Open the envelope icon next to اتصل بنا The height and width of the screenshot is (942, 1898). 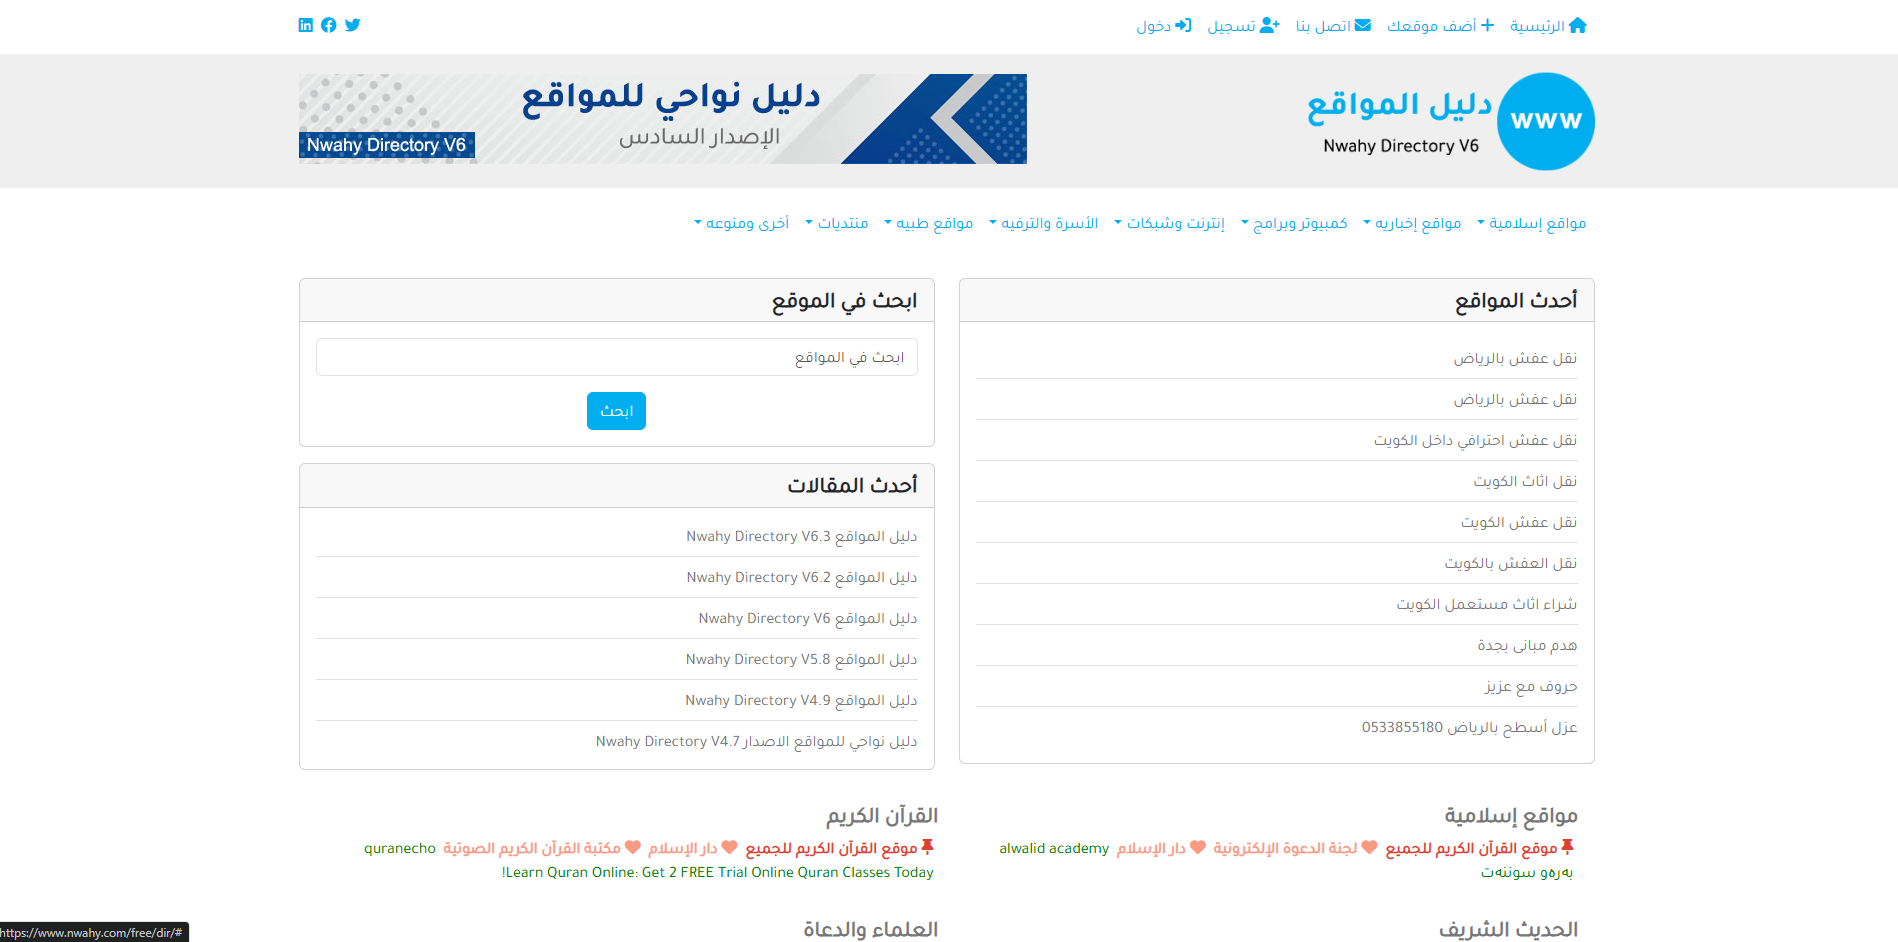point(1361,24)
